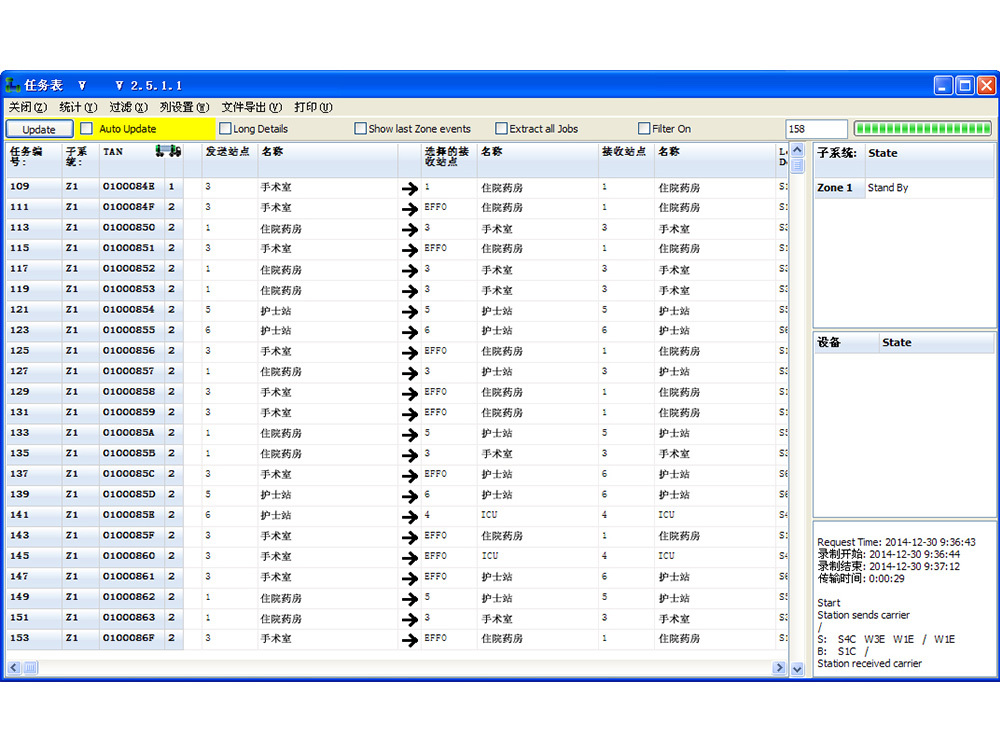
Task: Select task row 109
Action: (397, 187)
